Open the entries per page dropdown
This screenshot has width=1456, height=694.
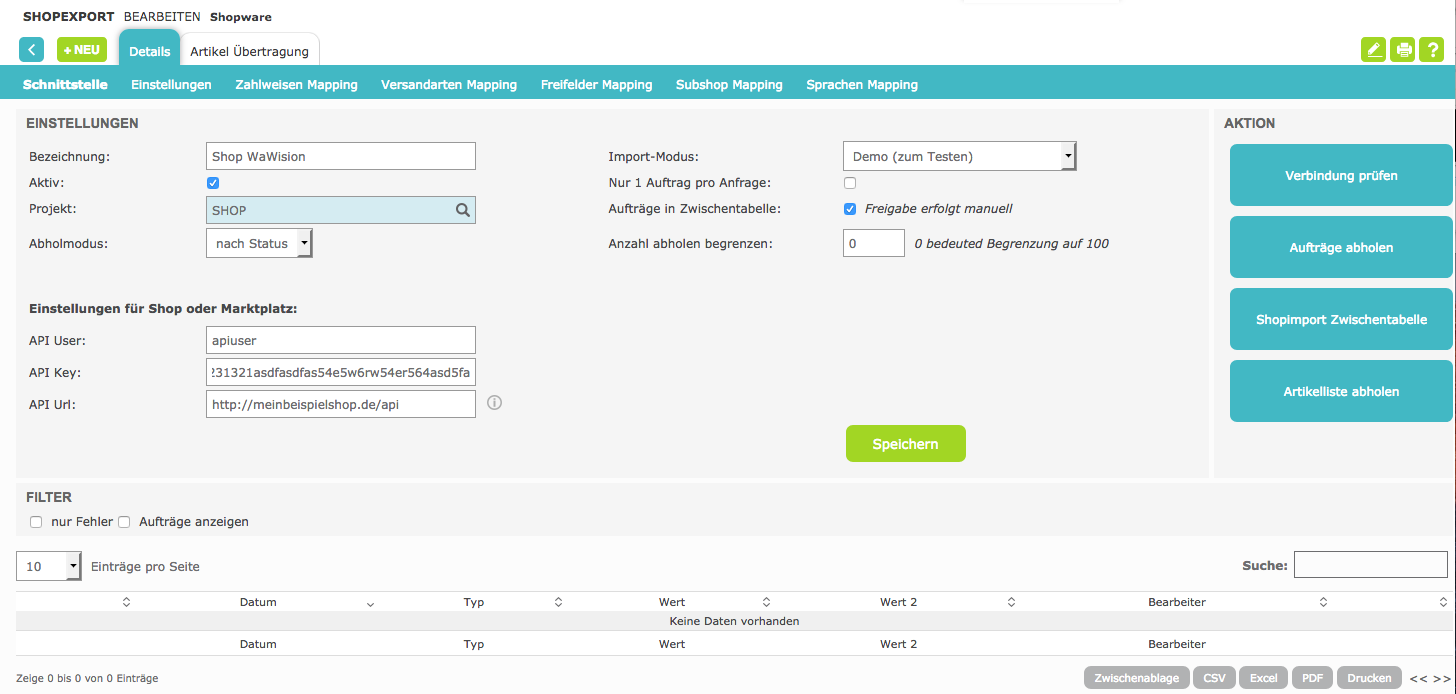tap(49, 566)
